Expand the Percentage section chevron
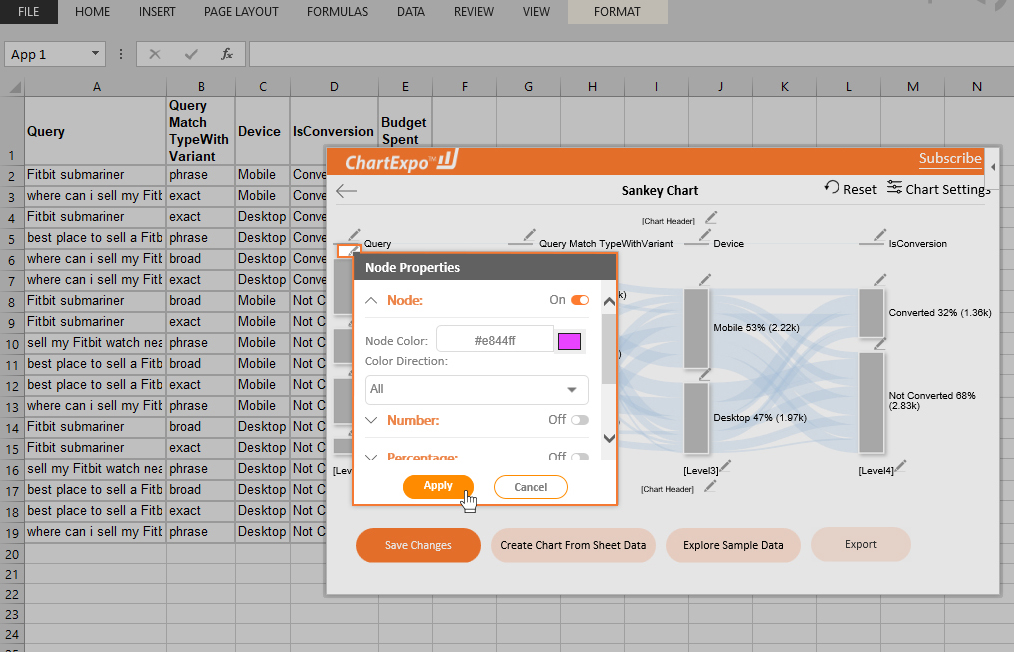Viewport: 1014px width, 652px height. (x=371, y=457)
